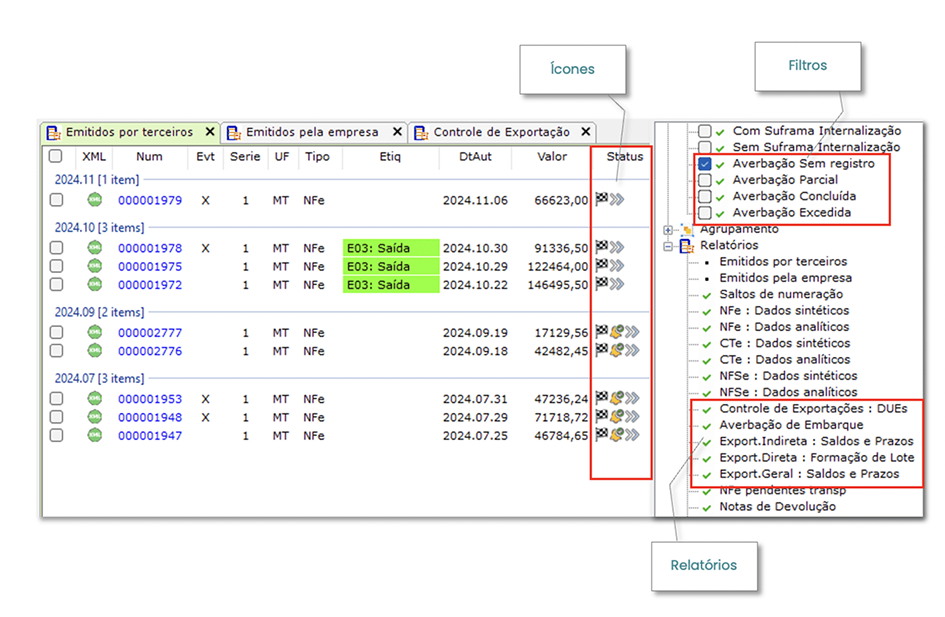This screenshot has width=945, height=617.
Task: Open the note number link 000001953
Action: click(150, 398)
